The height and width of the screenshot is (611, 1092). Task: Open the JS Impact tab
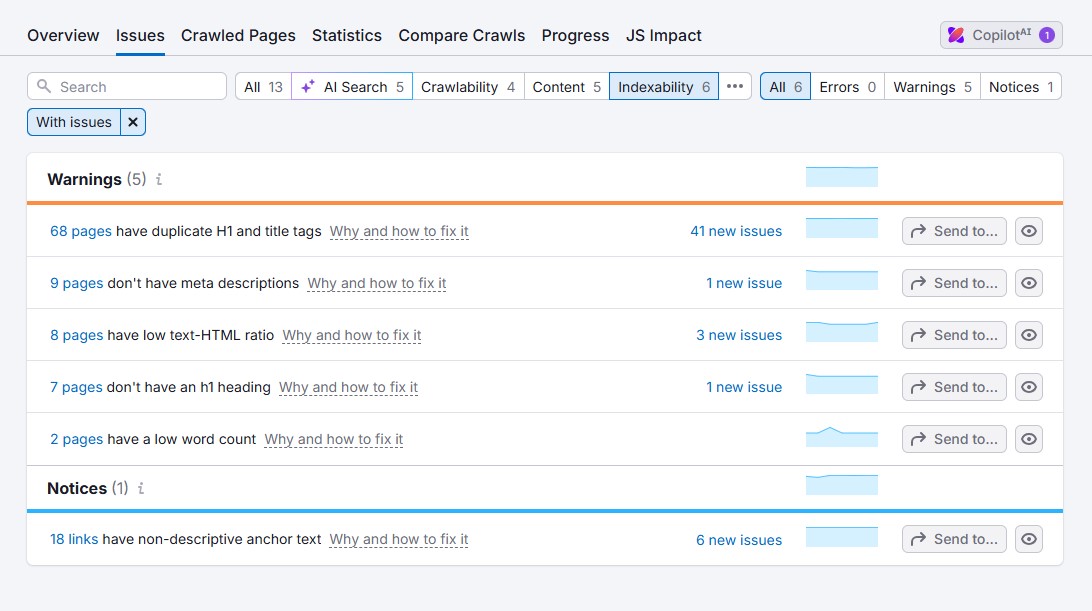663,35
